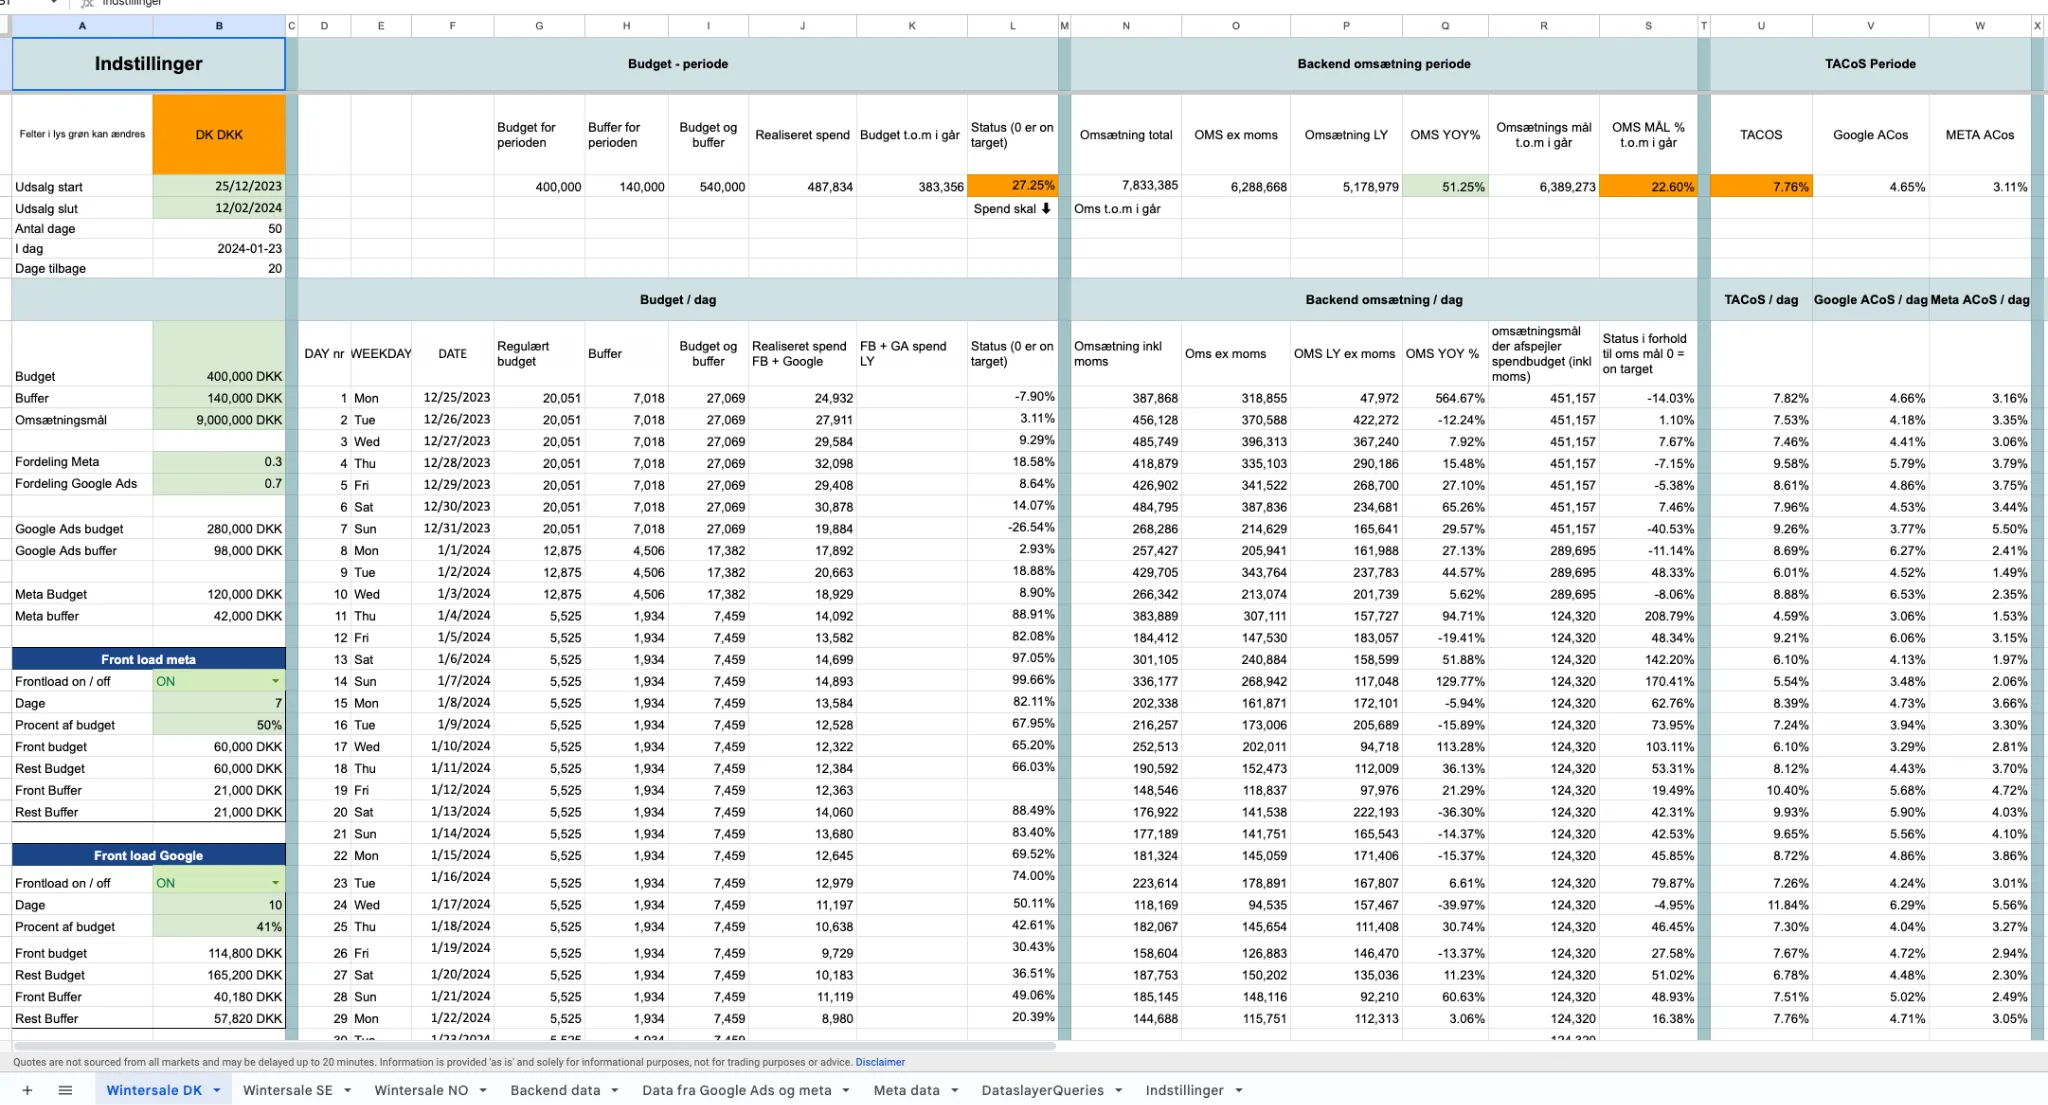Select Spend skal arrow cell

tap(1012, 208)
